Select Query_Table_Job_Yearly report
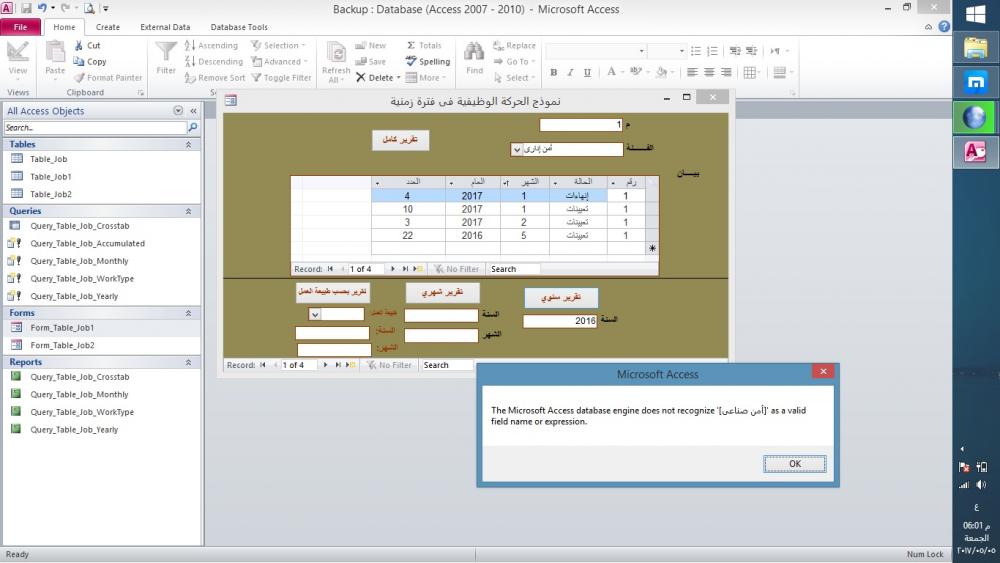 pos(74,430)
